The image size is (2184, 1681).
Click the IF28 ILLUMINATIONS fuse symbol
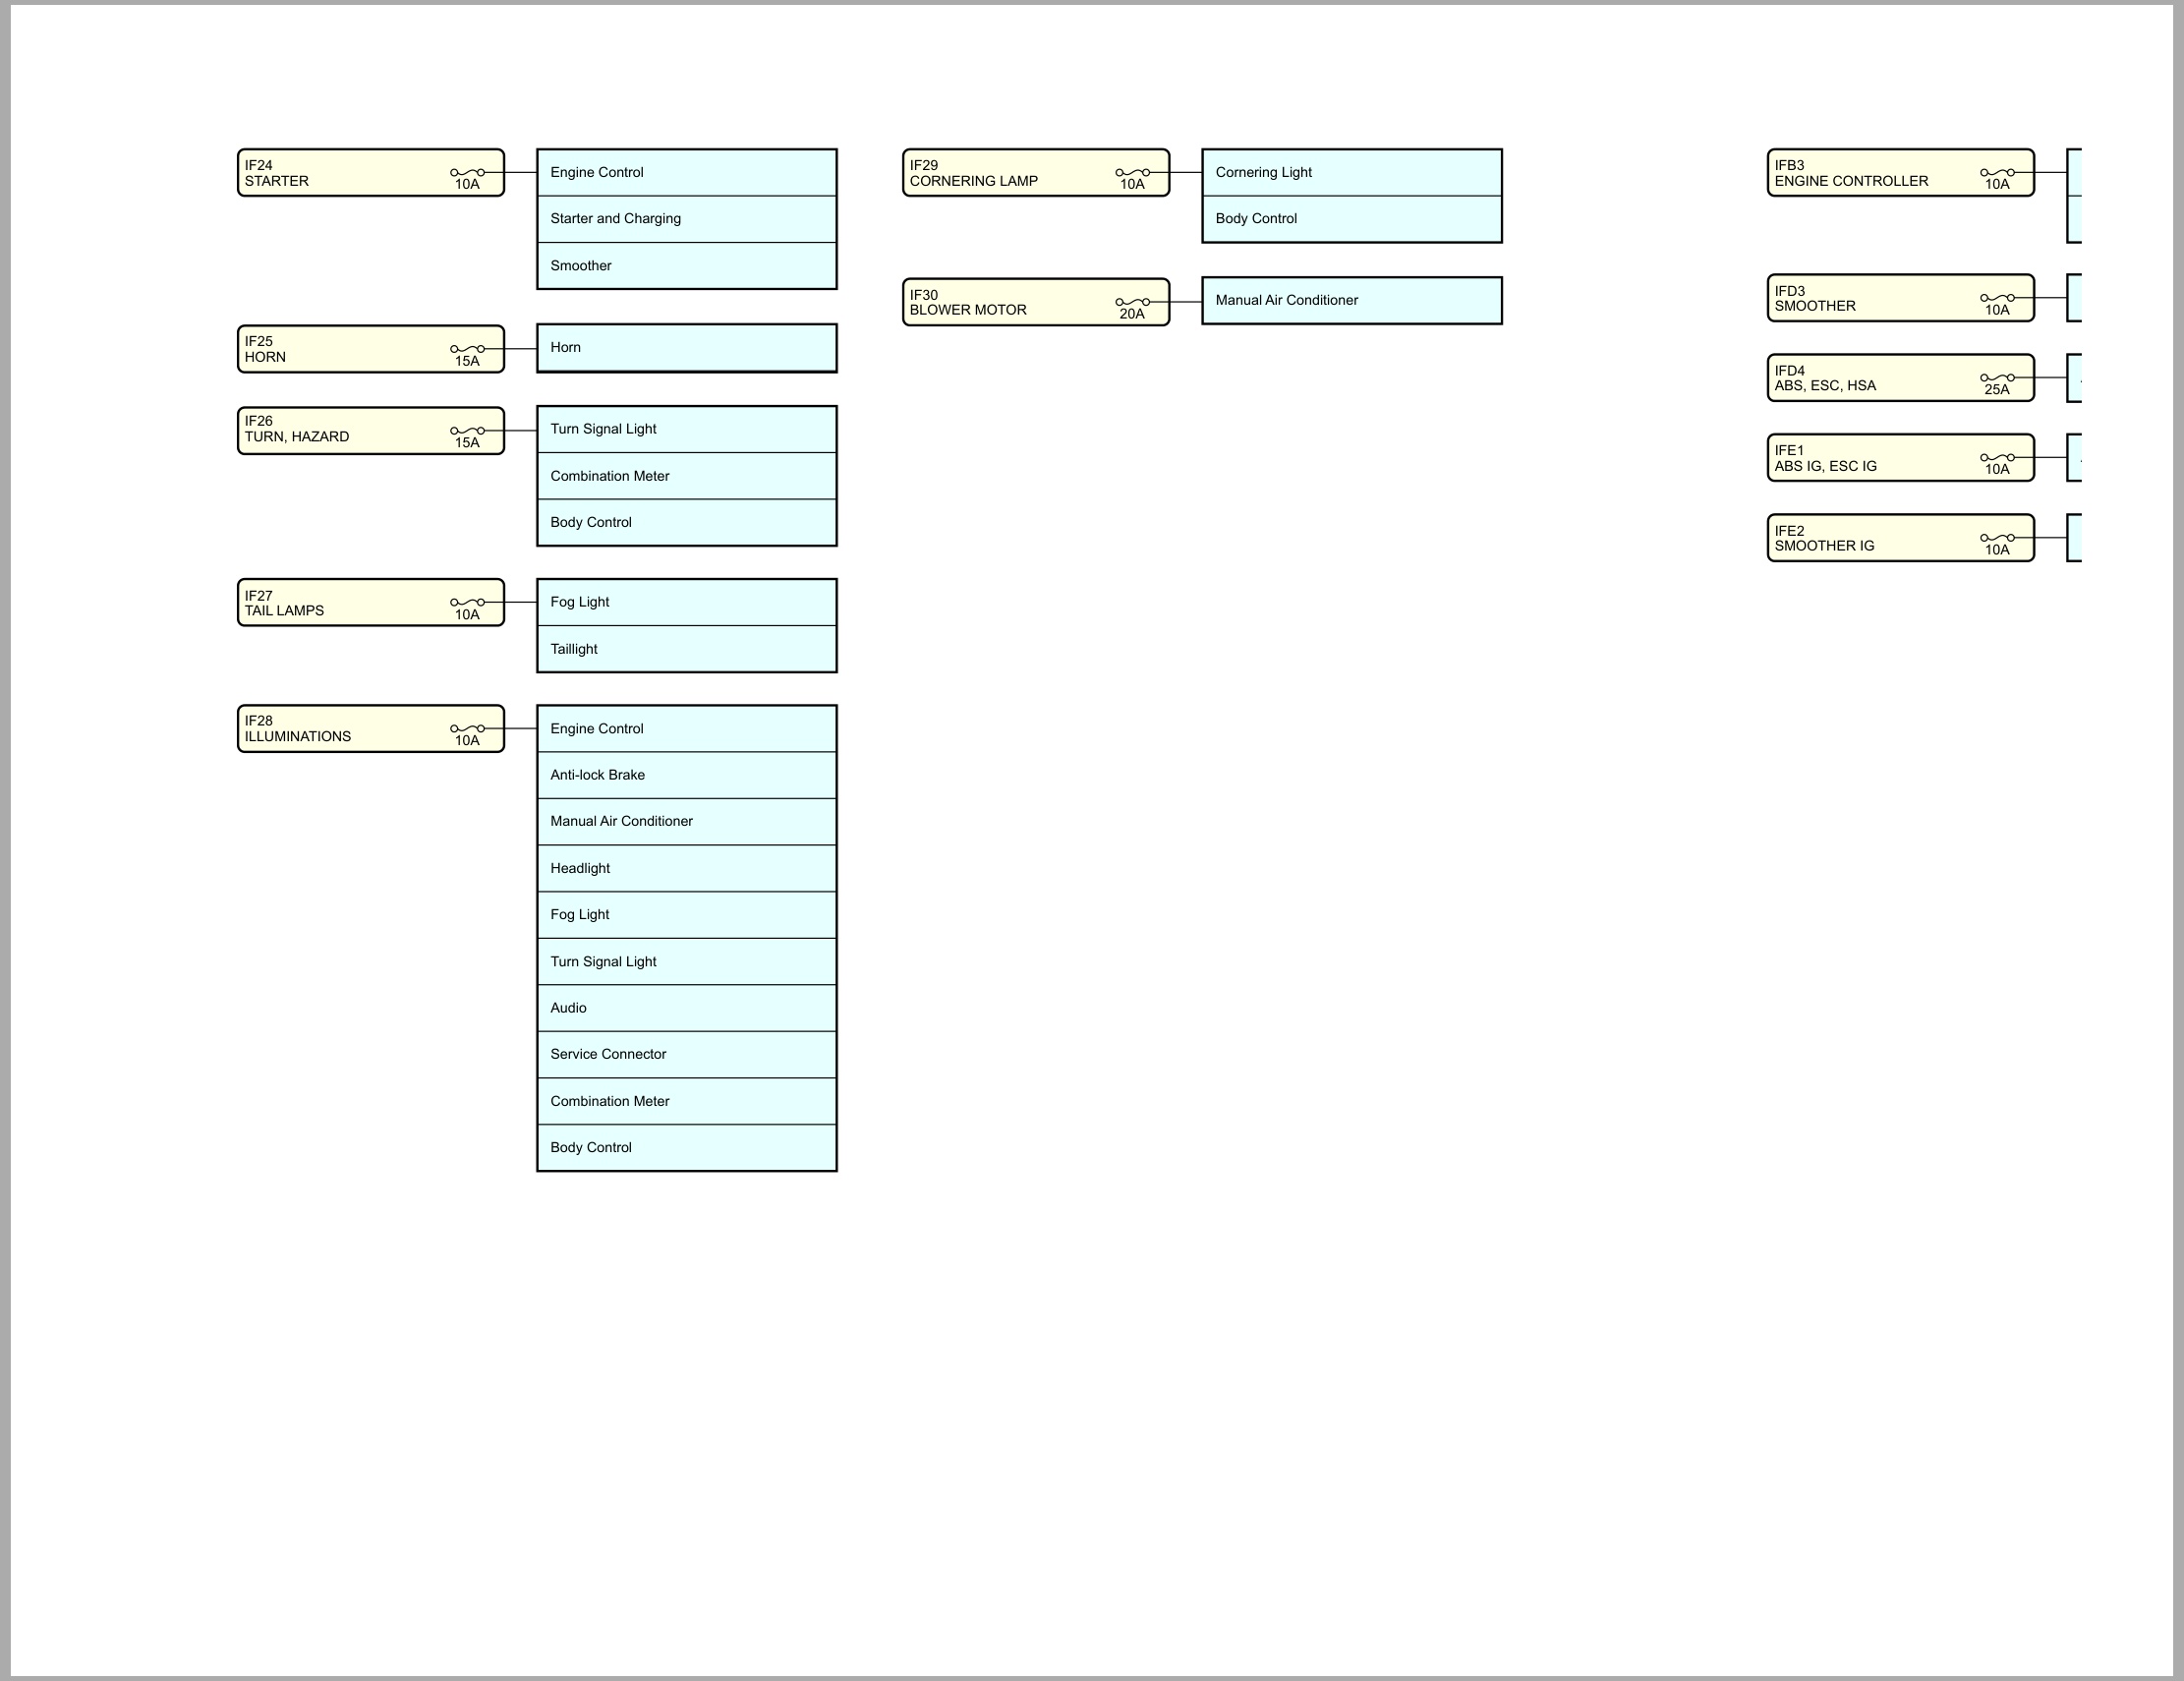pyautogui.click(x=467, y=729)
